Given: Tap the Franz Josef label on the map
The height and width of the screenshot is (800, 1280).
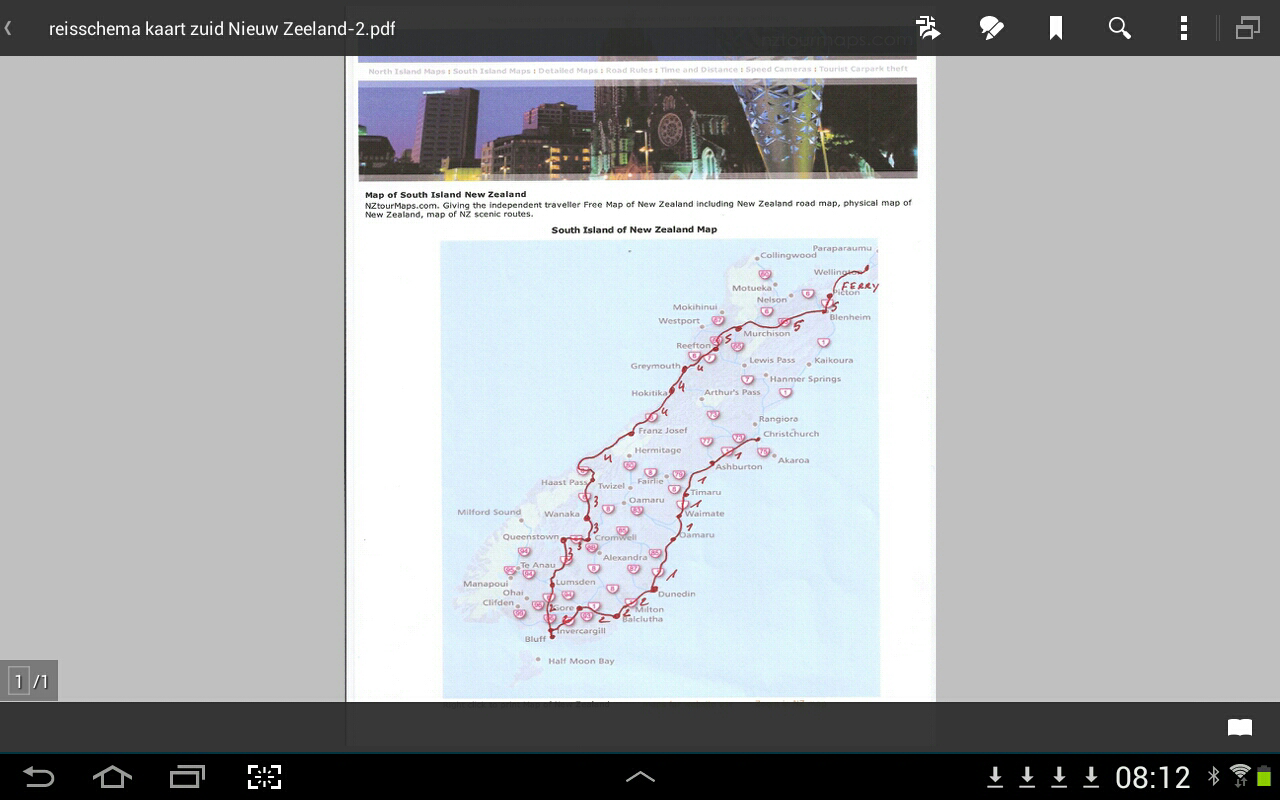Looking at the screenshot, I should (663, 431).
